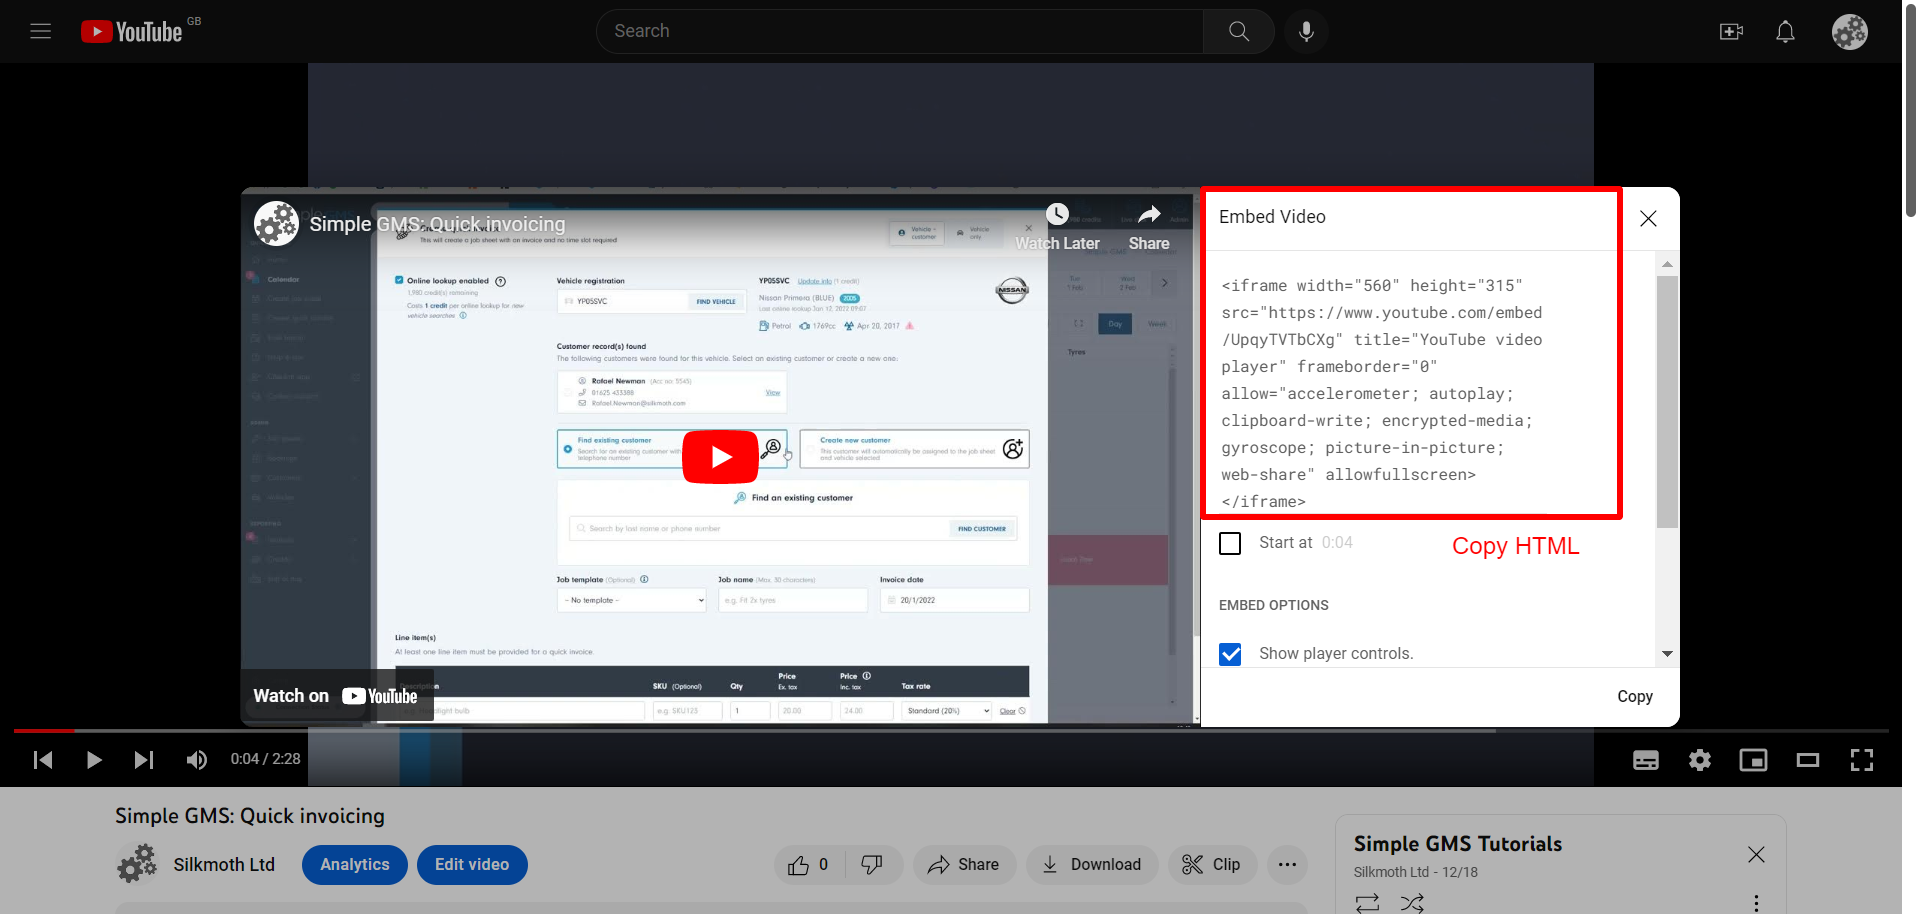The width and height of the screenshot is (1920, 914).
Task: Switch to theater mode
Action: coord(1808,760)
